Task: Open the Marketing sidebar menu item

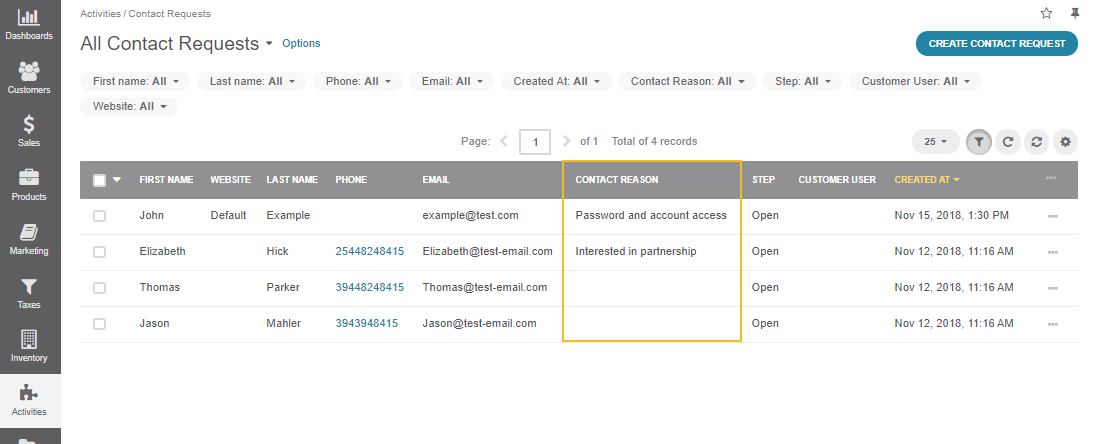Action: click(x=29, y=239)
